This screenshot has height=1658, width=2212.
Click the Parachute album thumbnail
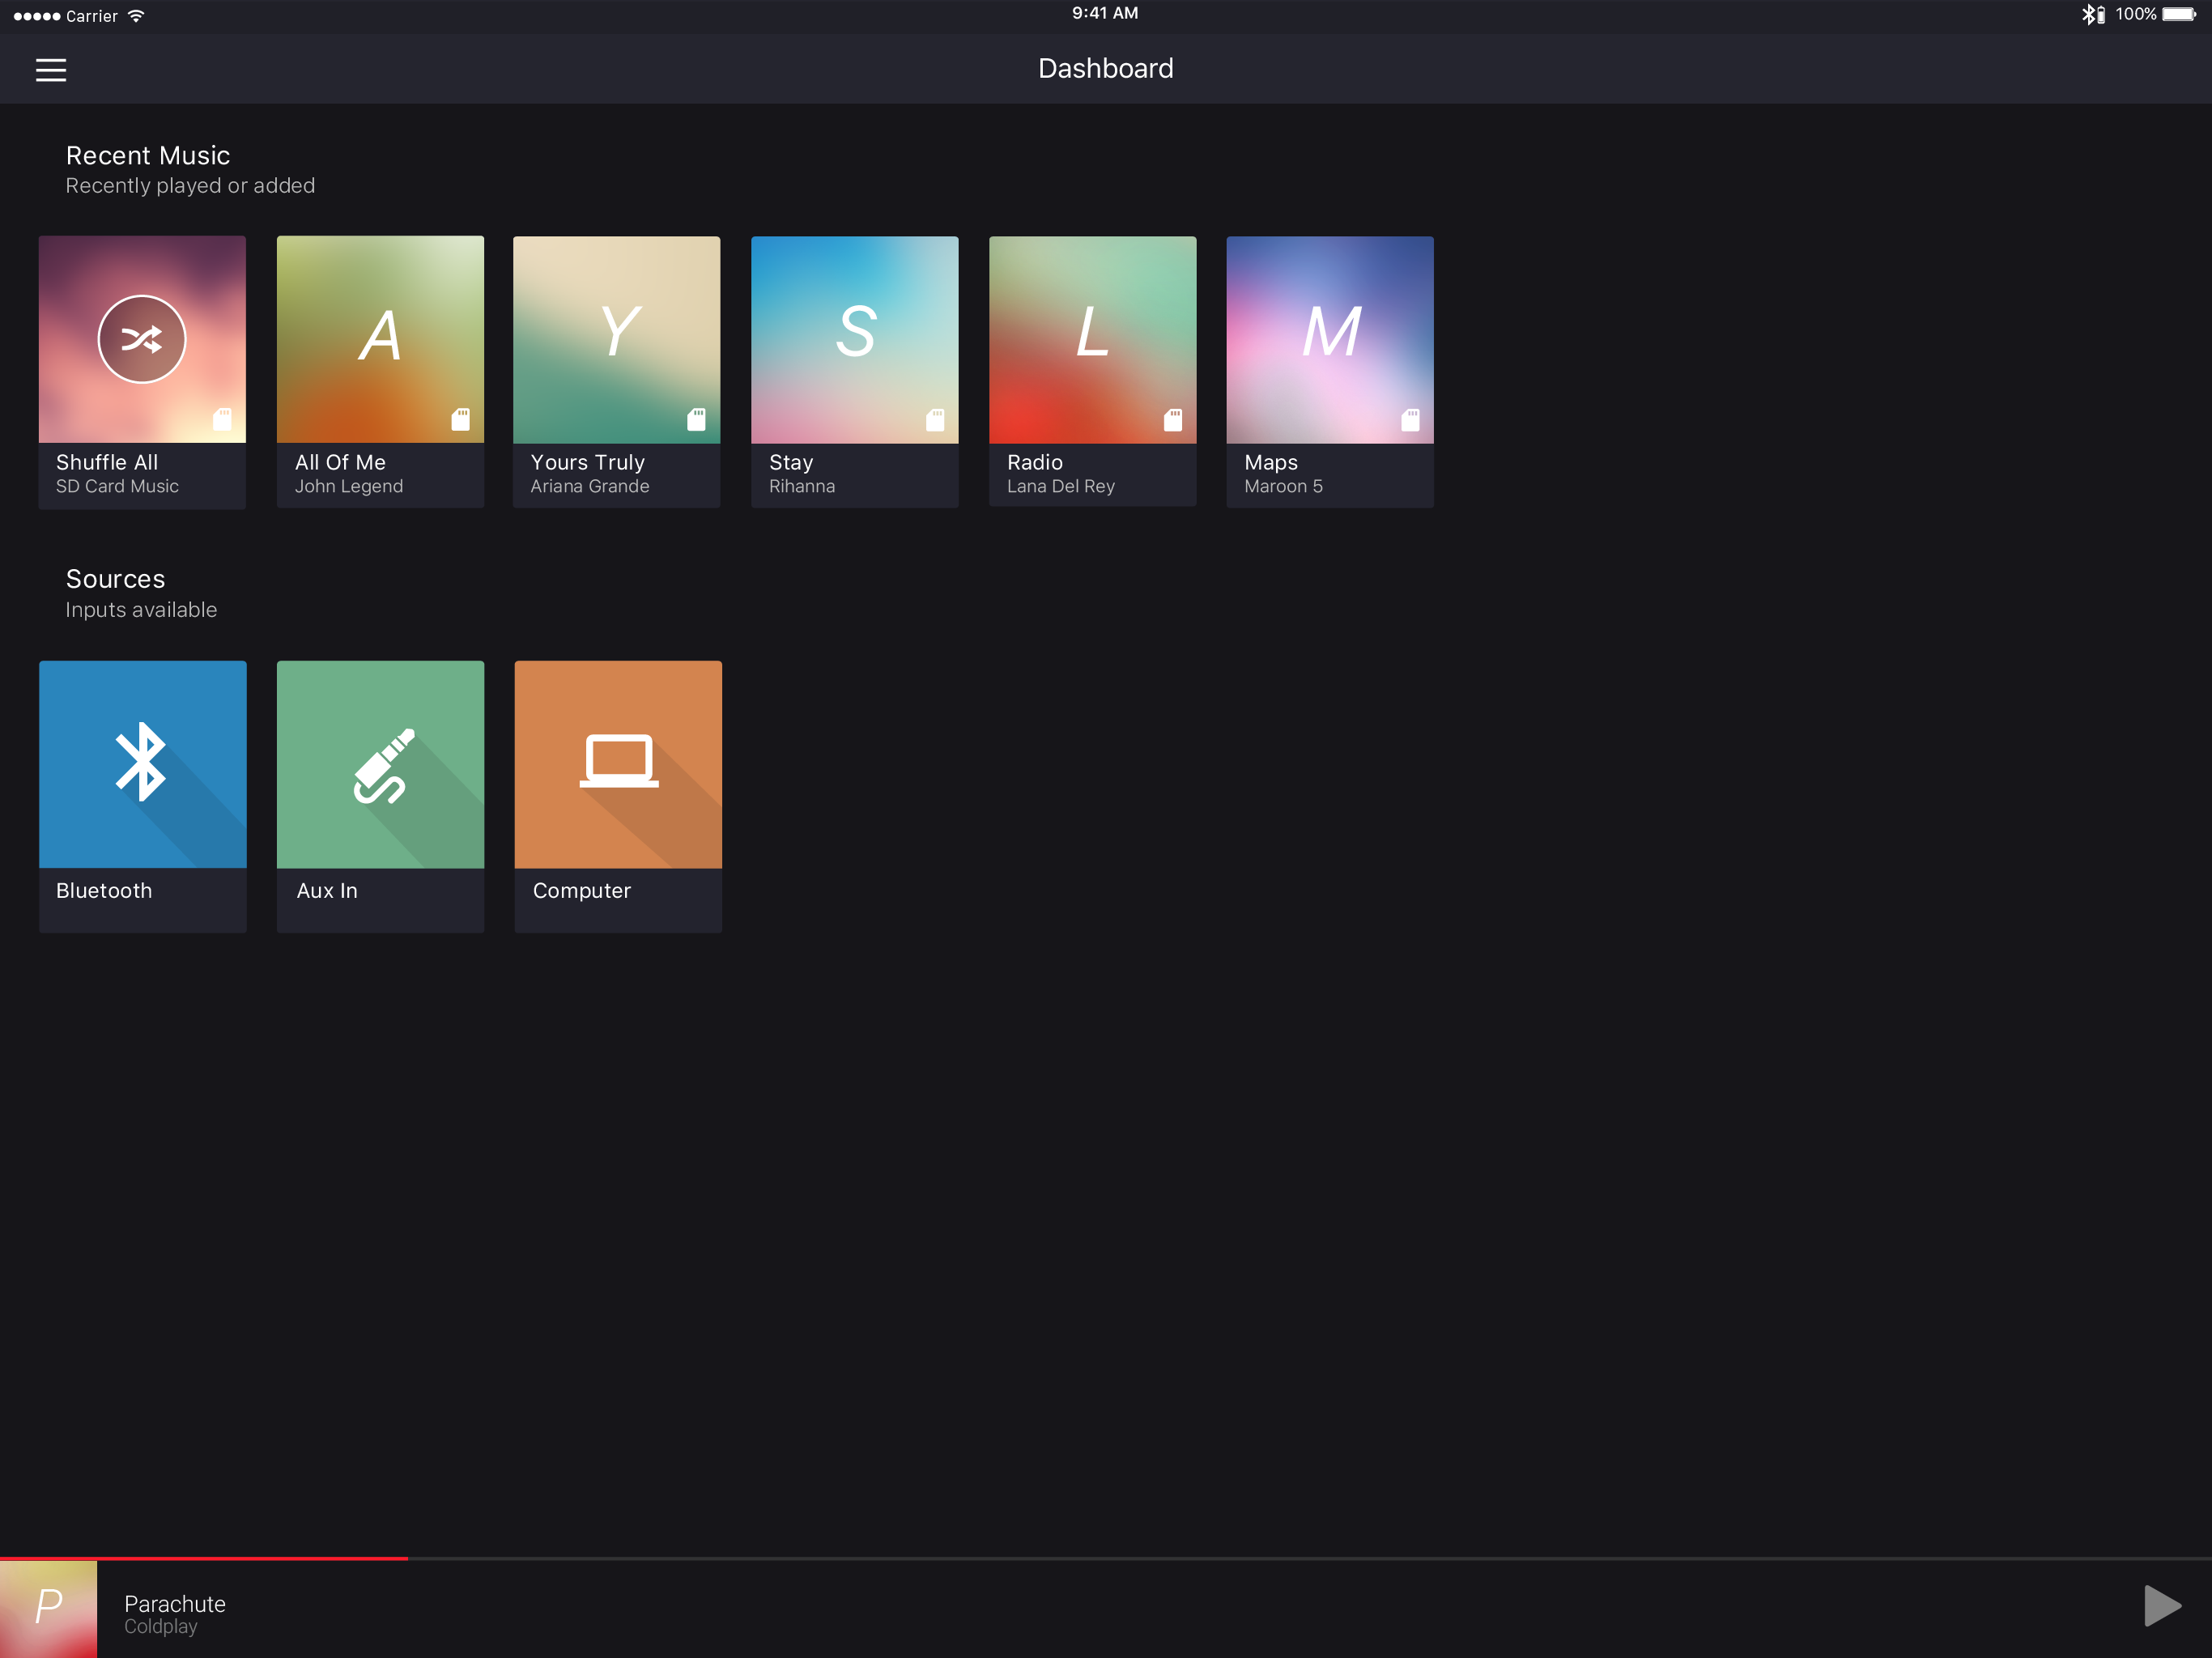(x=48, y=1609)
